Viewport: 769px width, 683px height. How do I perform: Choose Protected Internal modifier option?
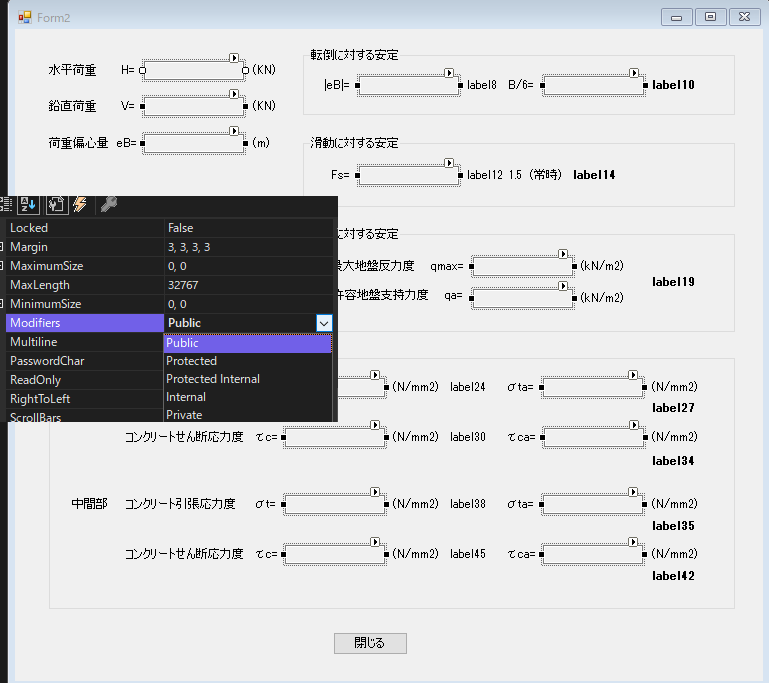point(248,379)
